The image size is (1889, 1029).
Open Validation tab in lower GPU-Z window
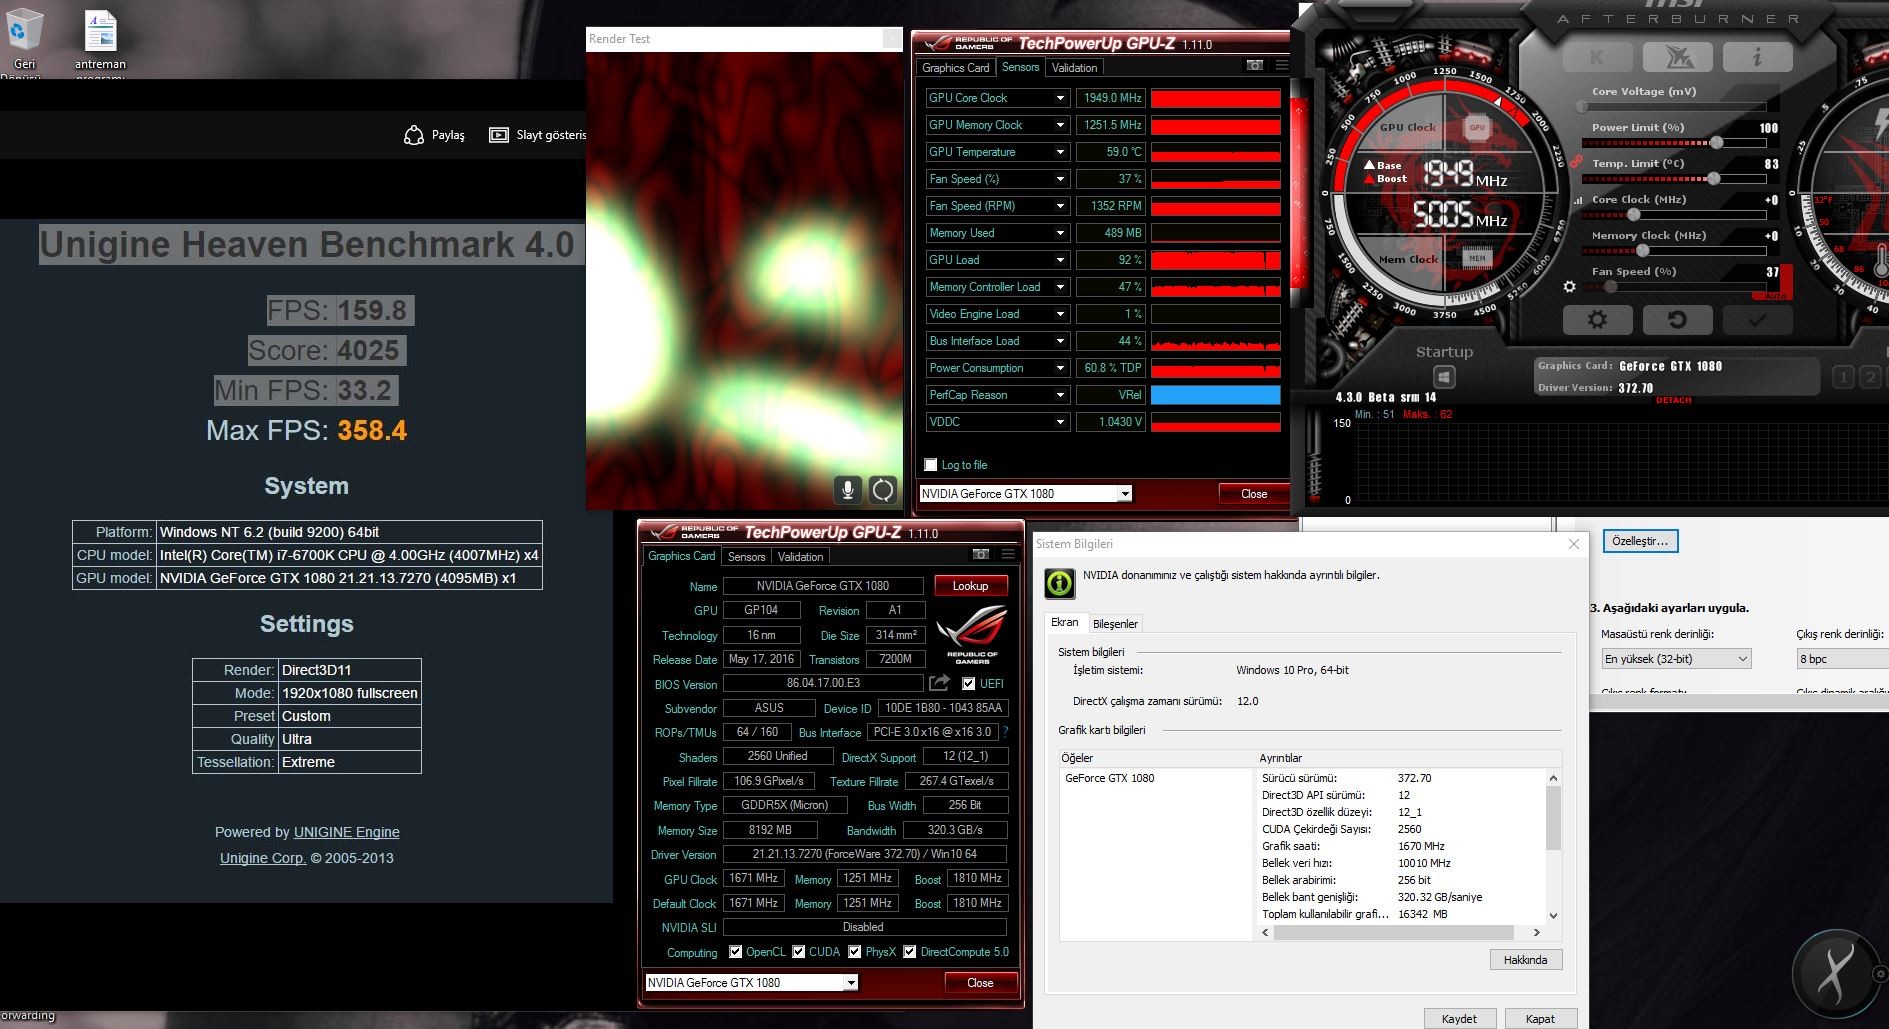click(x=800, y=557)
